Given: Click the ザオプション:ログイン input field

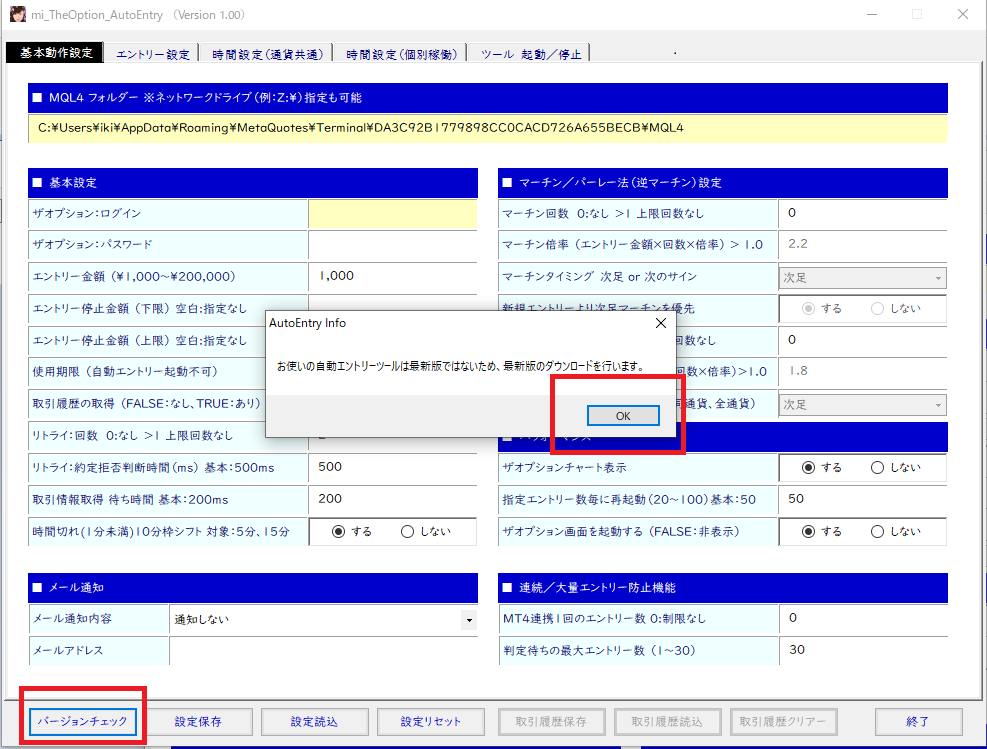Looking at the screenshot, I should click(x=392, y=213).
